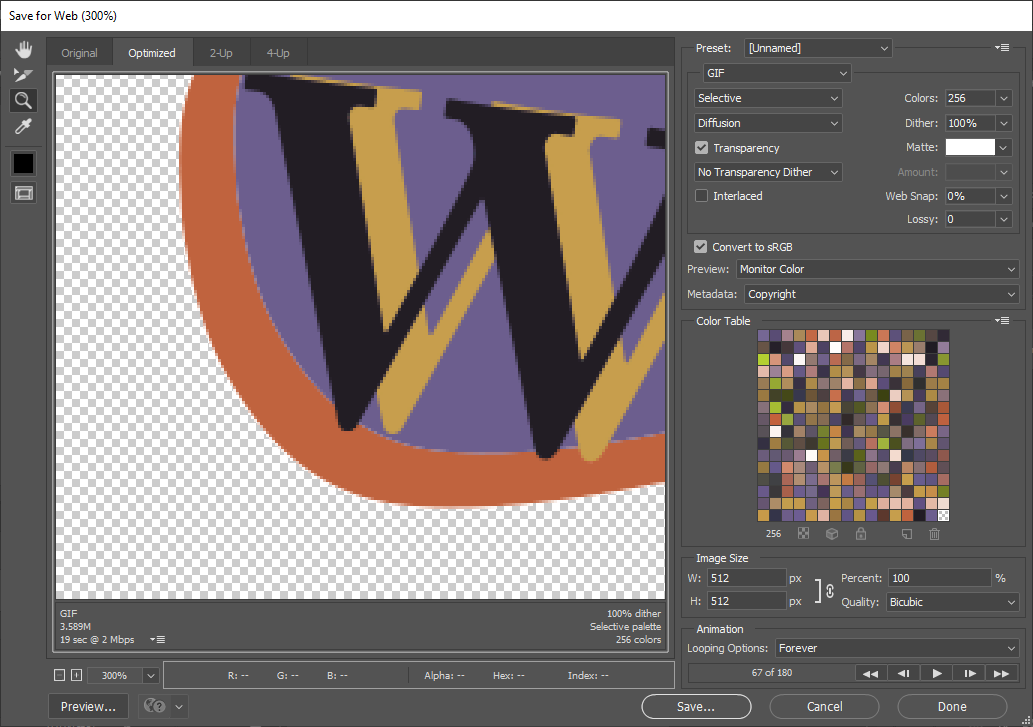Open the preview menu icon beside download time
The image size is (1033, 727).
point(157,639)
